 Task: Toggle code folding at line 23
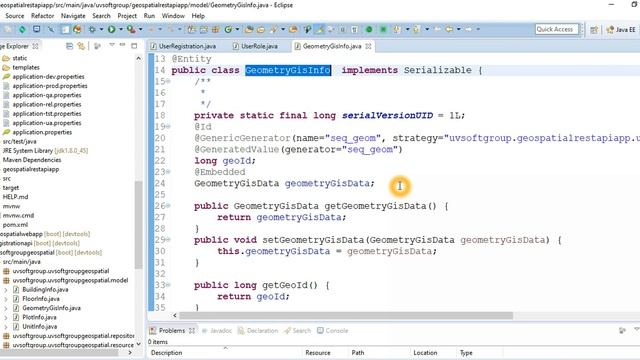pos(168,172)
